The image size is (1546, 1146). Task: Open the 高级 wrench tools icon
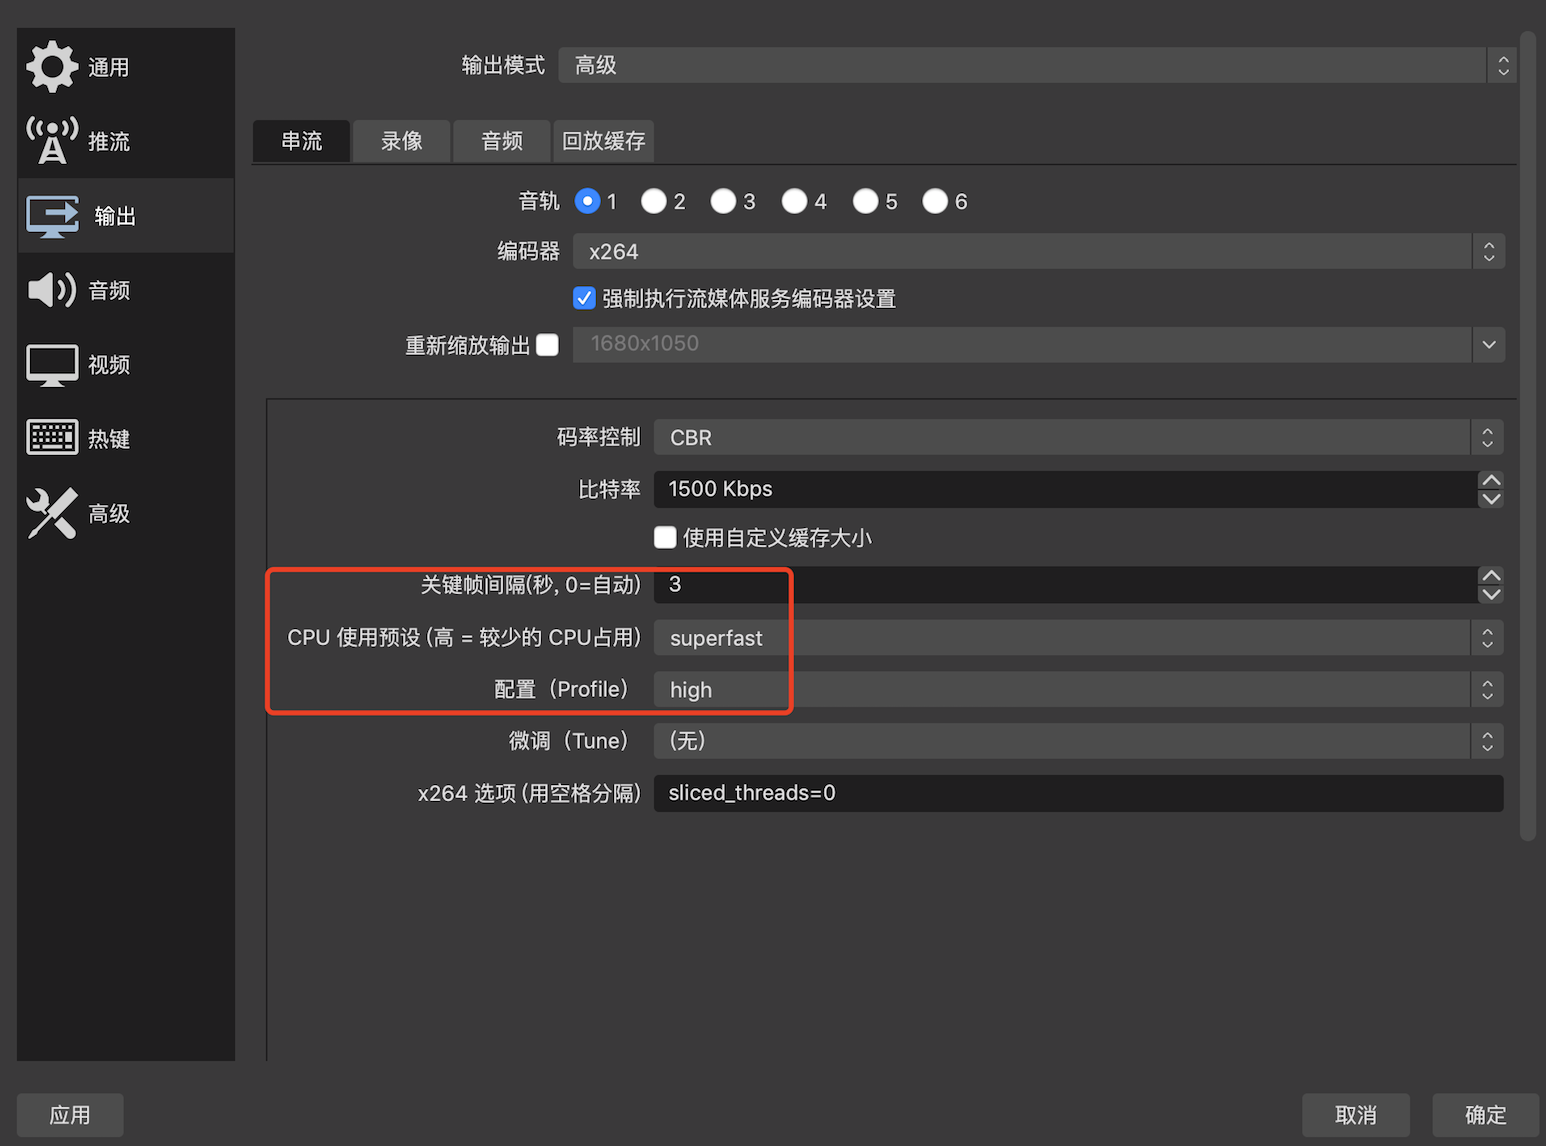tap(52, 513)
